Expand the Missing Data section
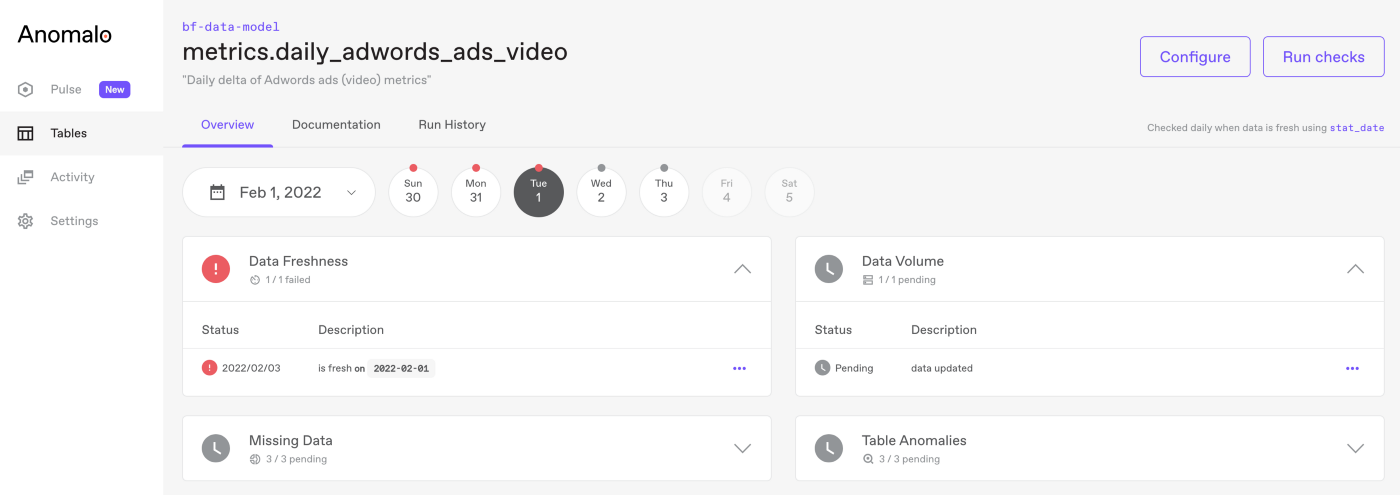 [x=742, y=448]
